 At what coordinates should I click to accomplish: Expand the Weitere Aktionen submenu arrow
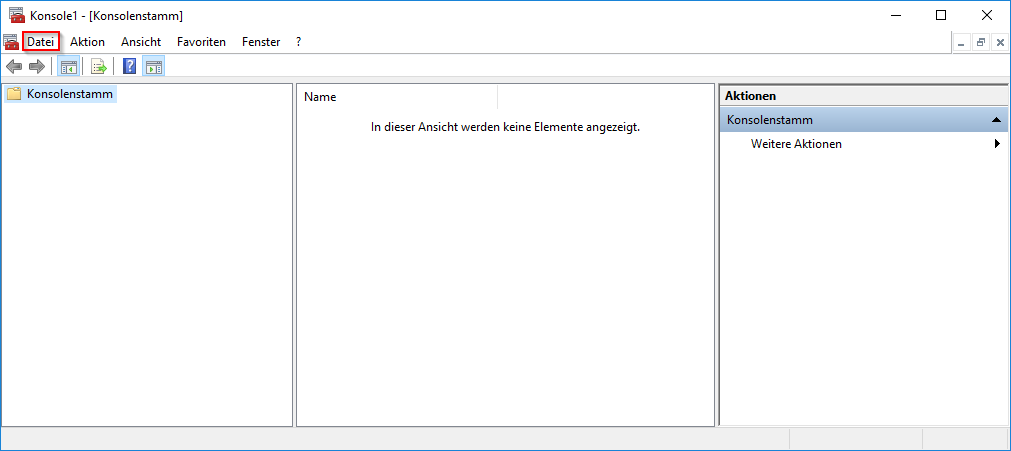pos(997,144)
